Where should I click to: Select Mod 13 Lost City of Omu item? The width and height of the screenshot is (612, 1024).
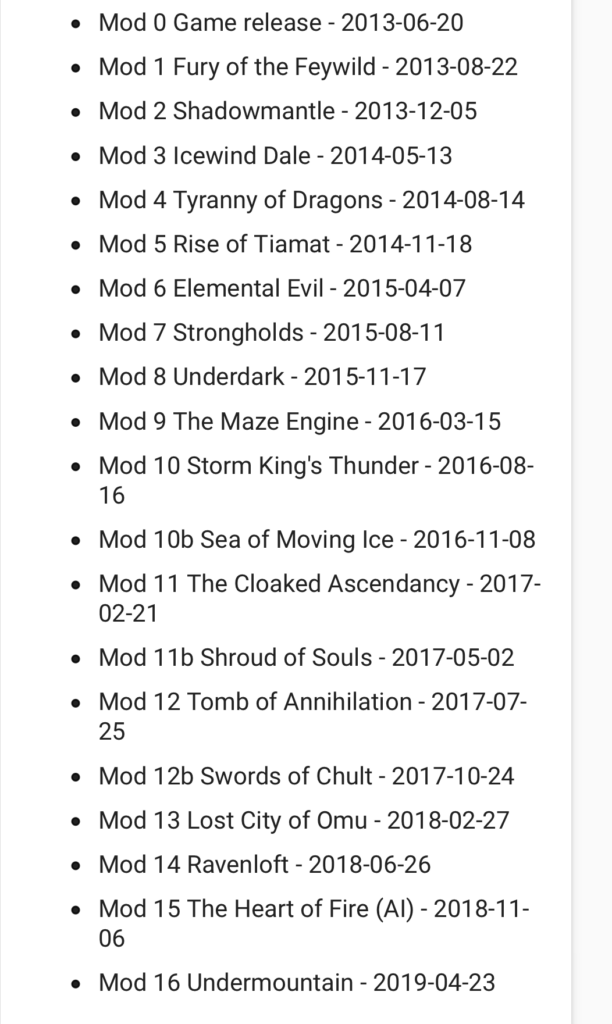pos(303,820)
